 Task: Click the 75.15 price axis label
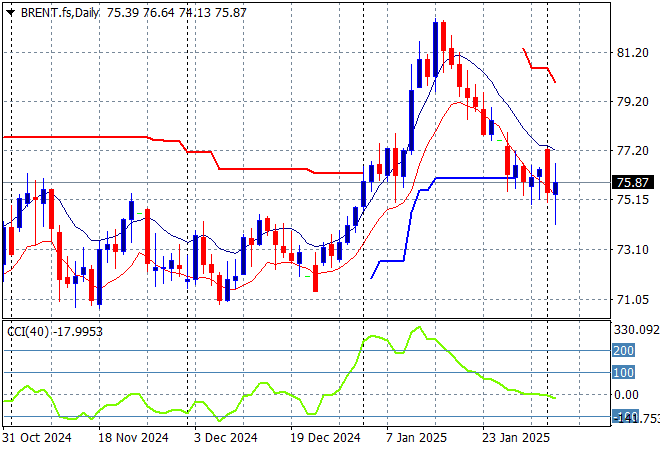(632, 200)
